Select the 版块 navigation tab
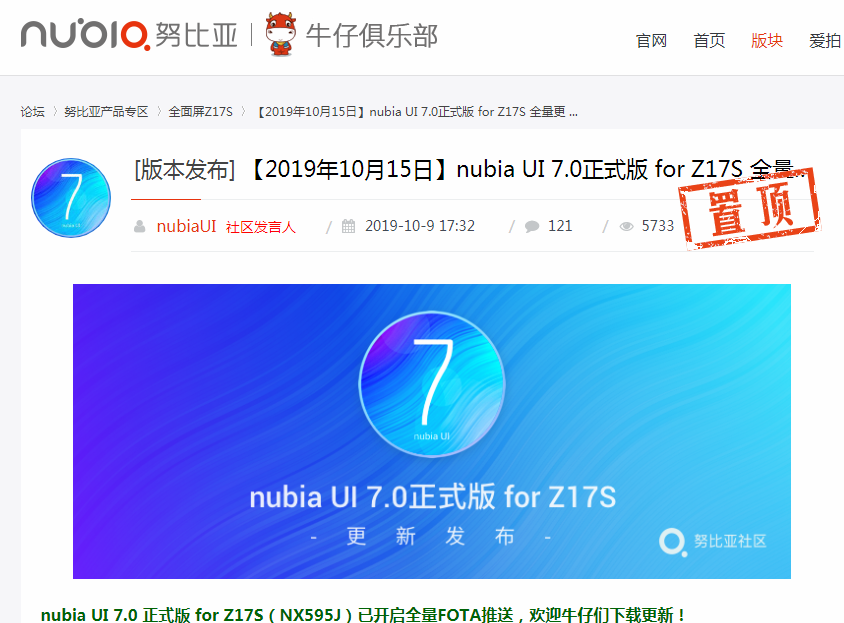Viewport: 844px width, 623px height. pyautogui.click(x=766, y=40)
